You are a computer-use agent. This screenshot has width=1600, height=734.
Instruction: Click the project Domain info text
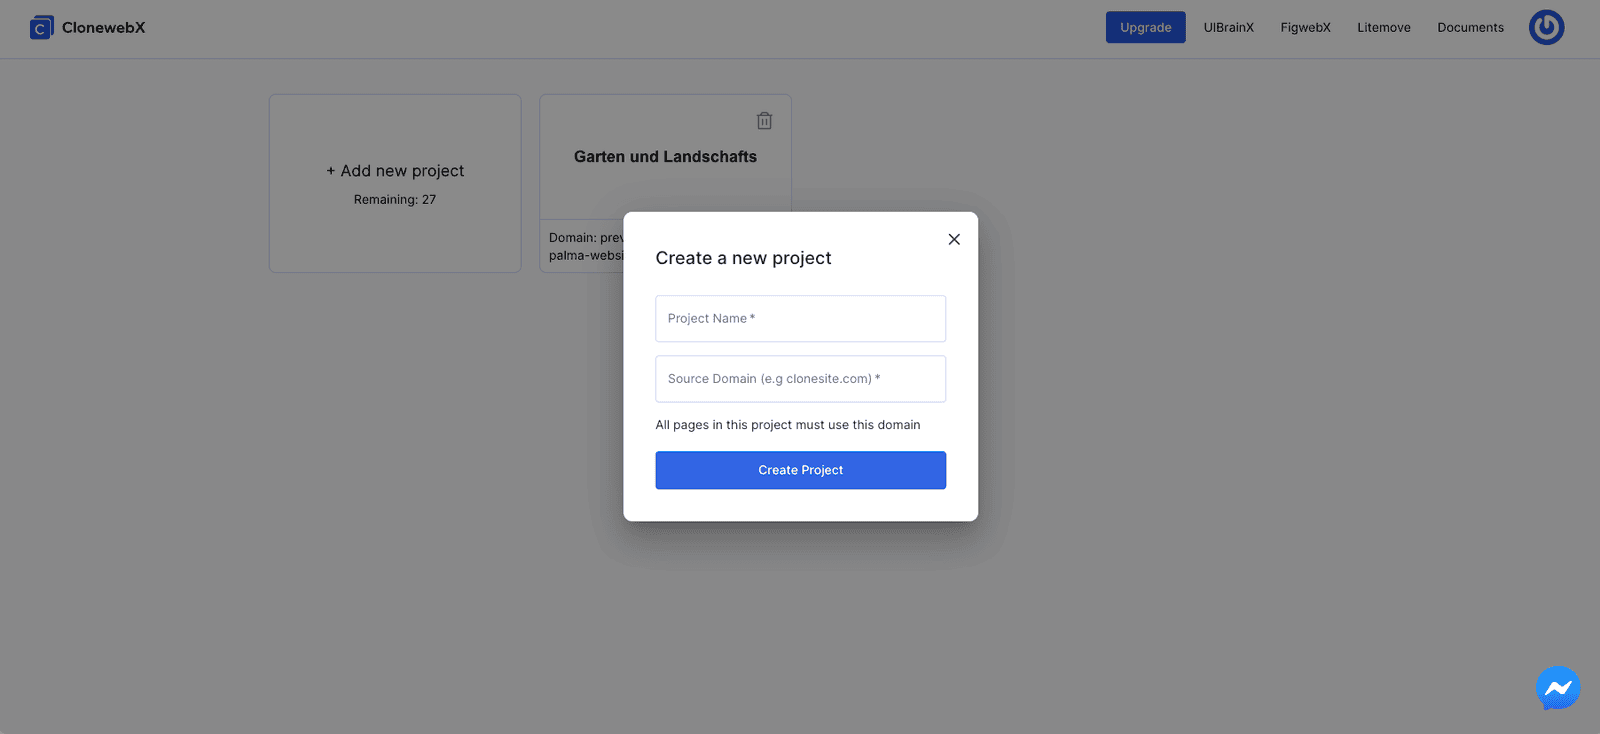tap(585, 246)
